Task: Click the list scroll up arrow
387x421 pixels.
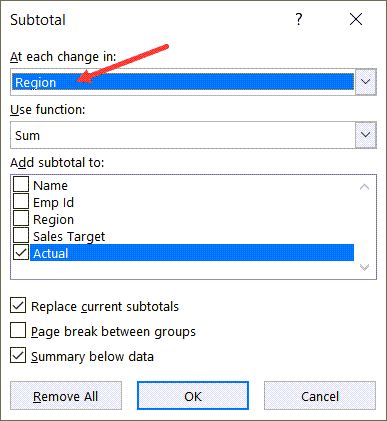Action: pos(365,187)
